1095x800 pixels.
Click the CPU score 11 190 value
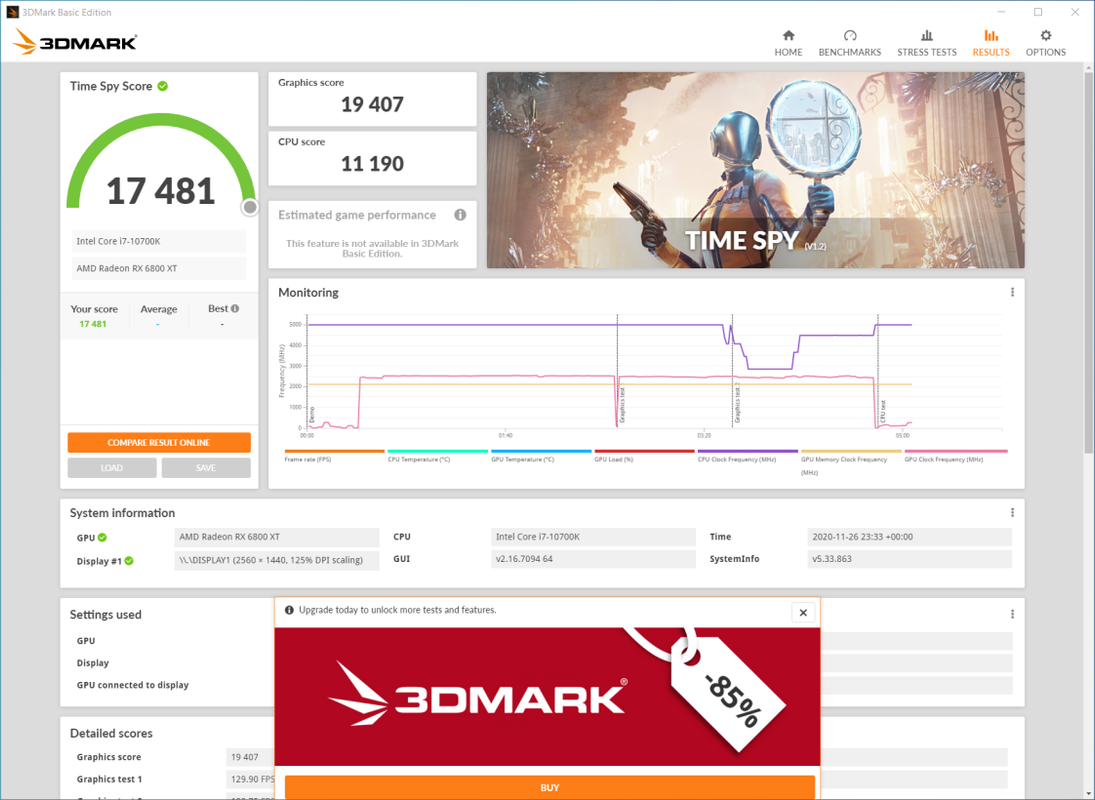click(x=372, y=164)
